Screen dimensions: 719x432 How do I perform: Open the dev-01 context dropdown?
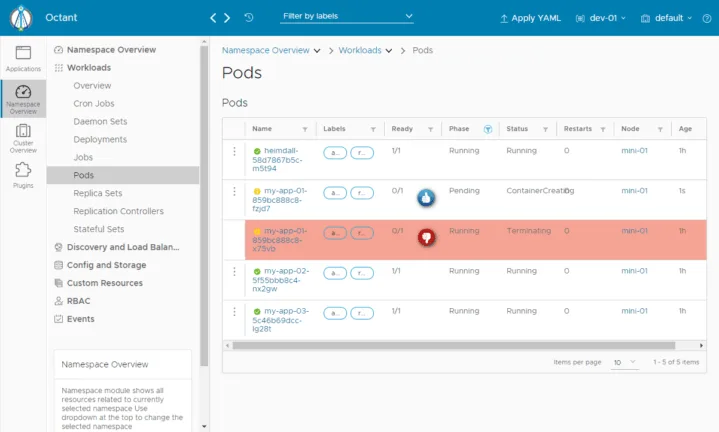601,18
